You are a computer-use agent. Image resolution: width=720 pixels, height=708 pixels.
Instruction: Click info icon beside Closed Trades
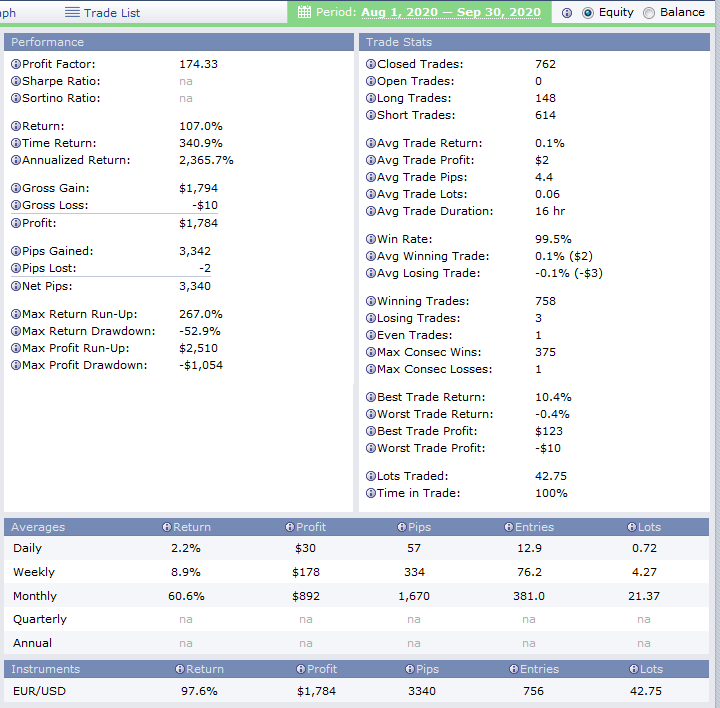371,64
